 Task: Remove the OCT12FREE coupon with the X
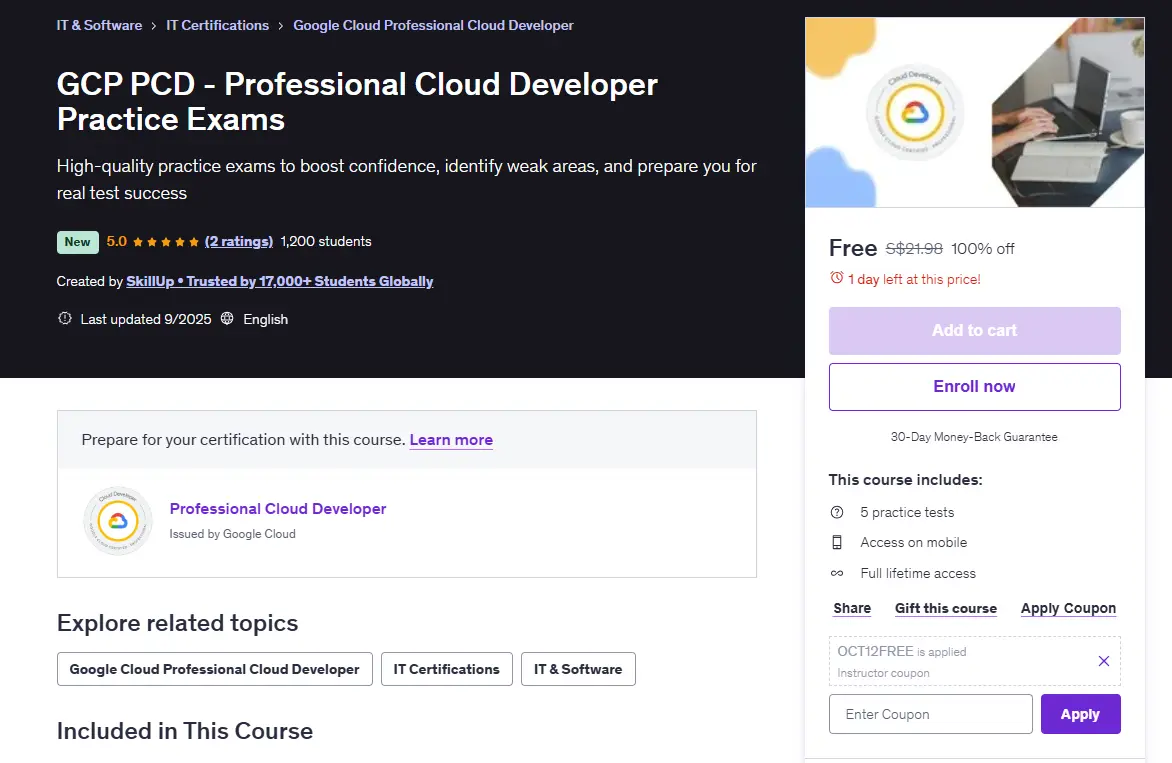tap(1104, 661)
